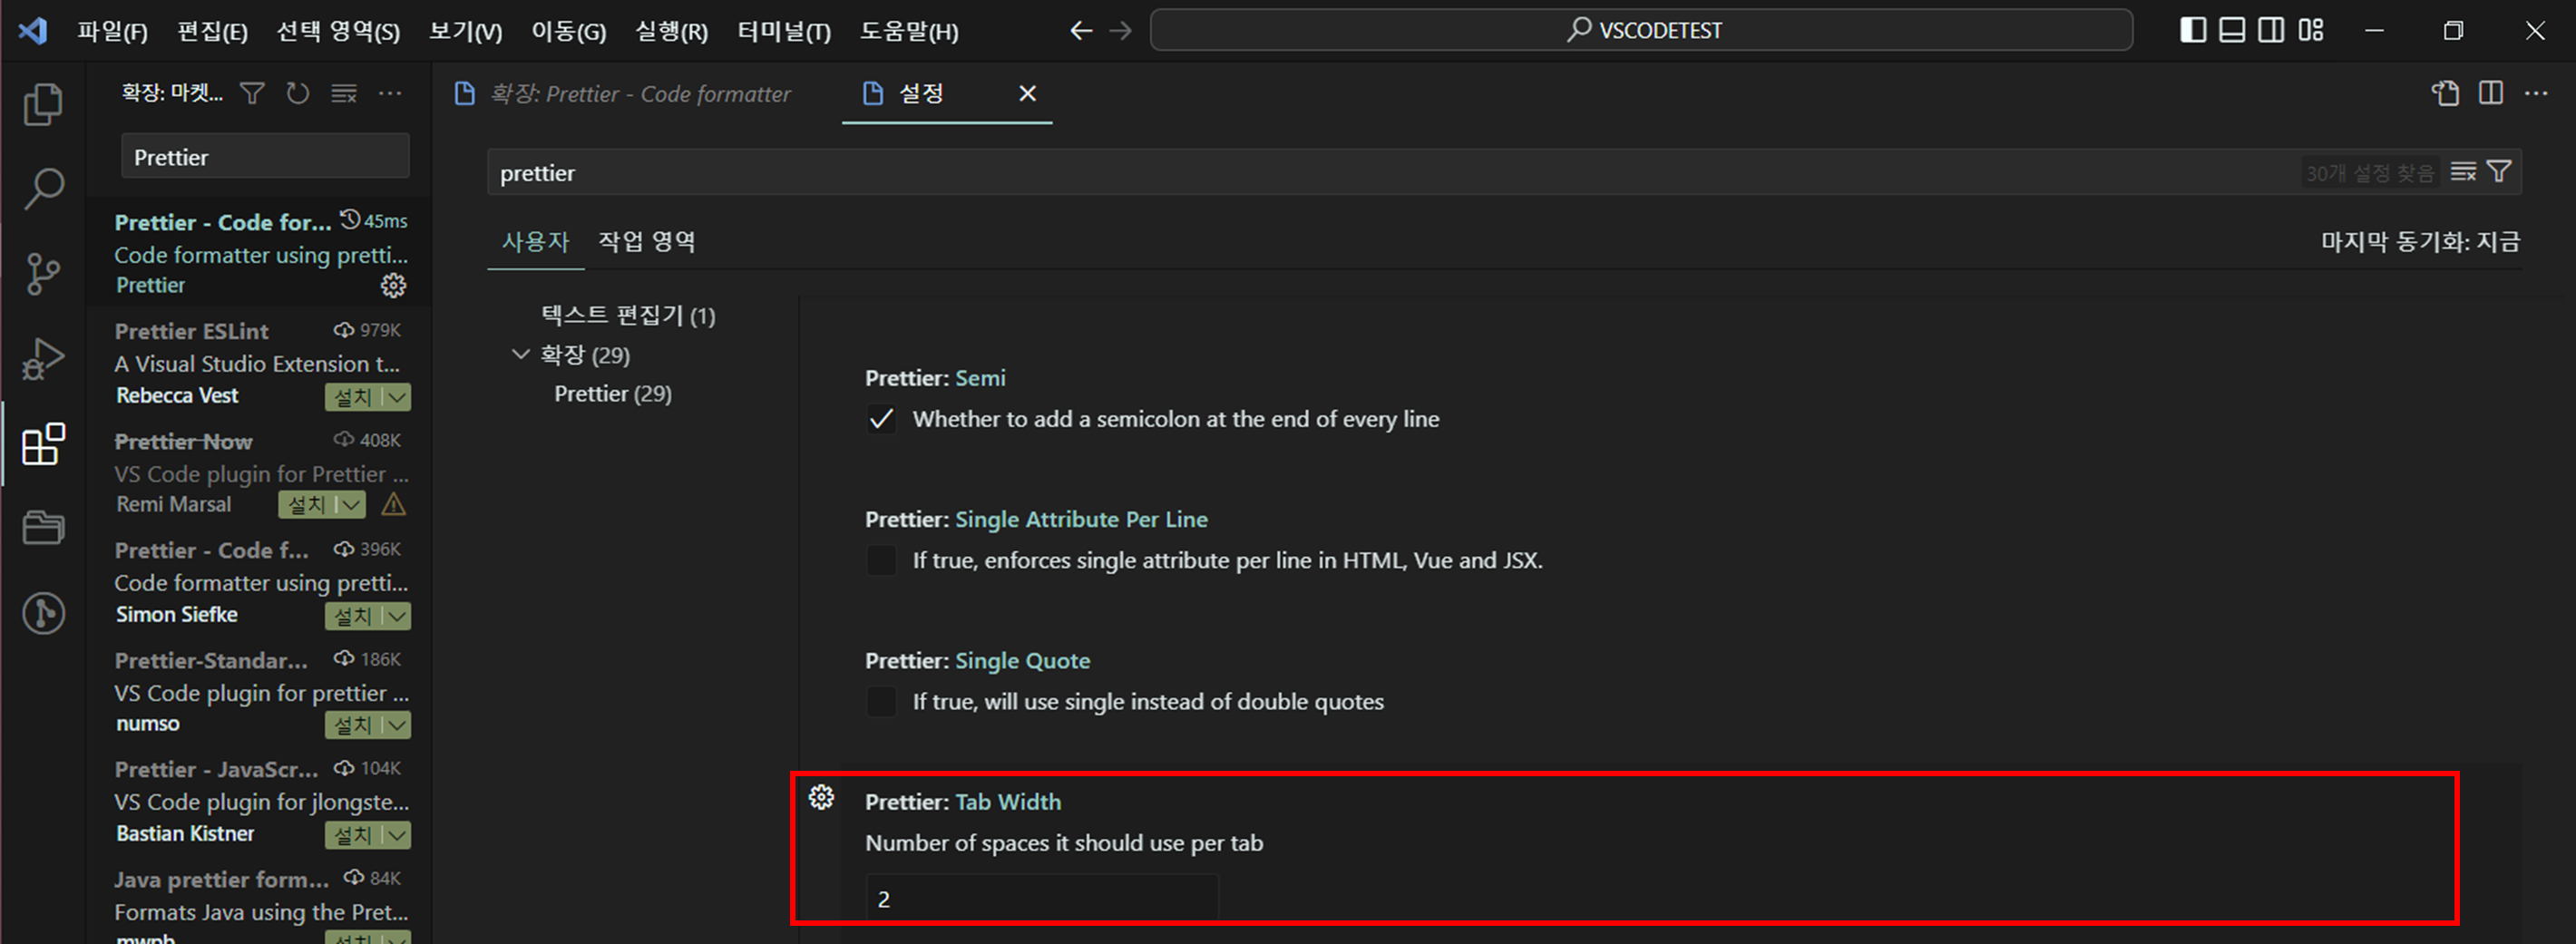
Task: Uncheck the Prettier Semi checkbox
Action: pos(881,419)
